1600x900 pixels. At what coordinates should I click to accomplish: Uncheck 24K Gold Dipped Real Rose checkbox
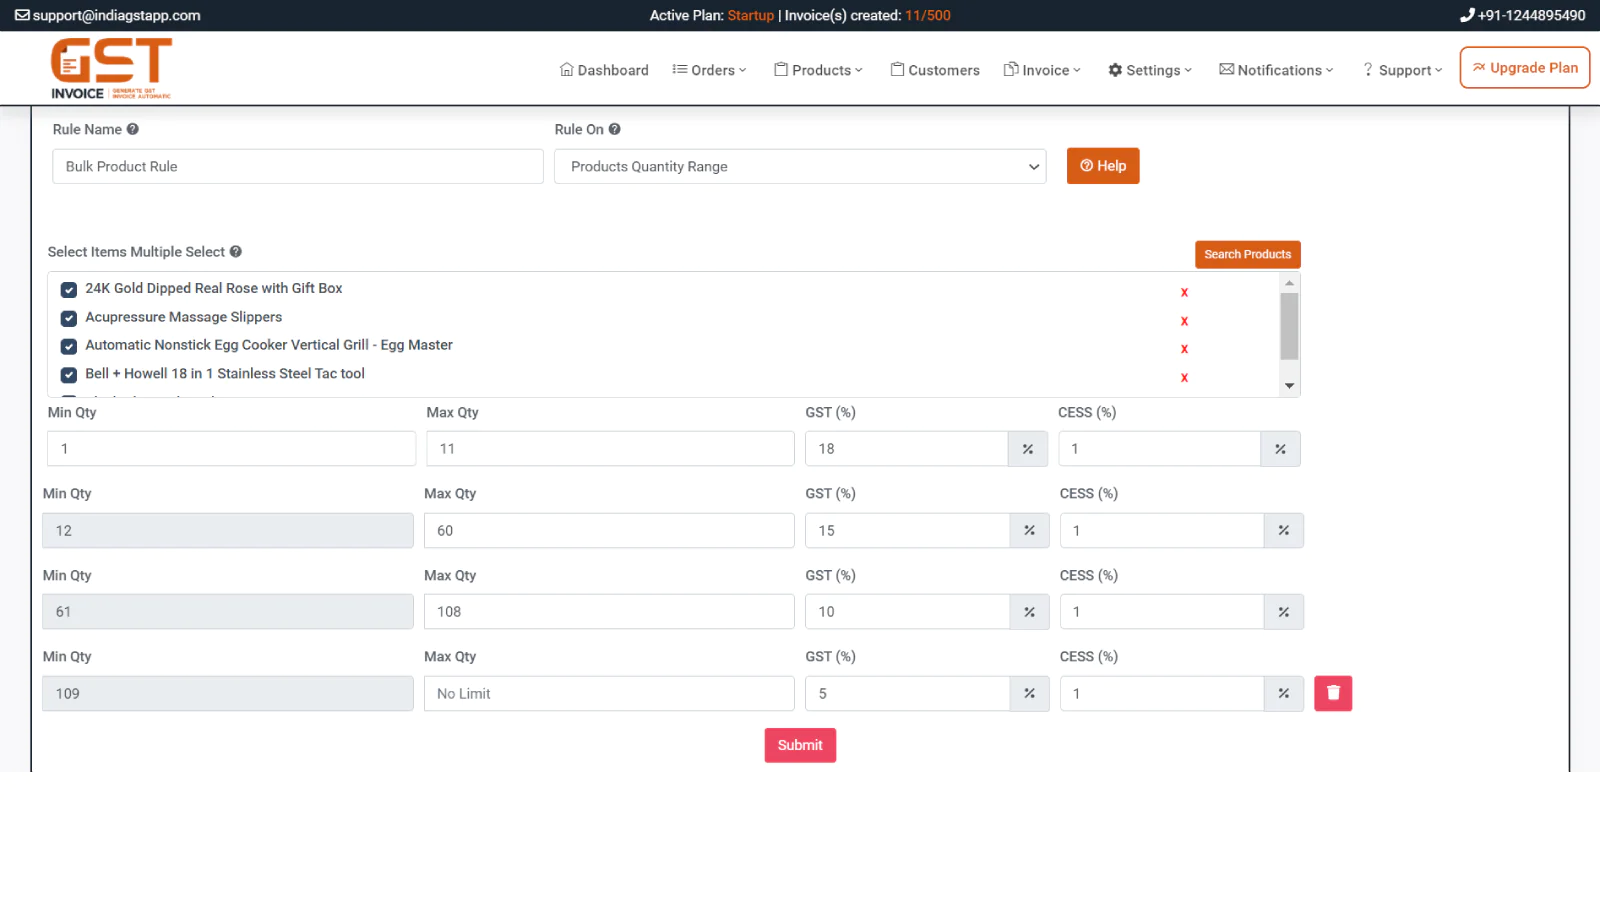pyautogui.click(x=69, y=290)
